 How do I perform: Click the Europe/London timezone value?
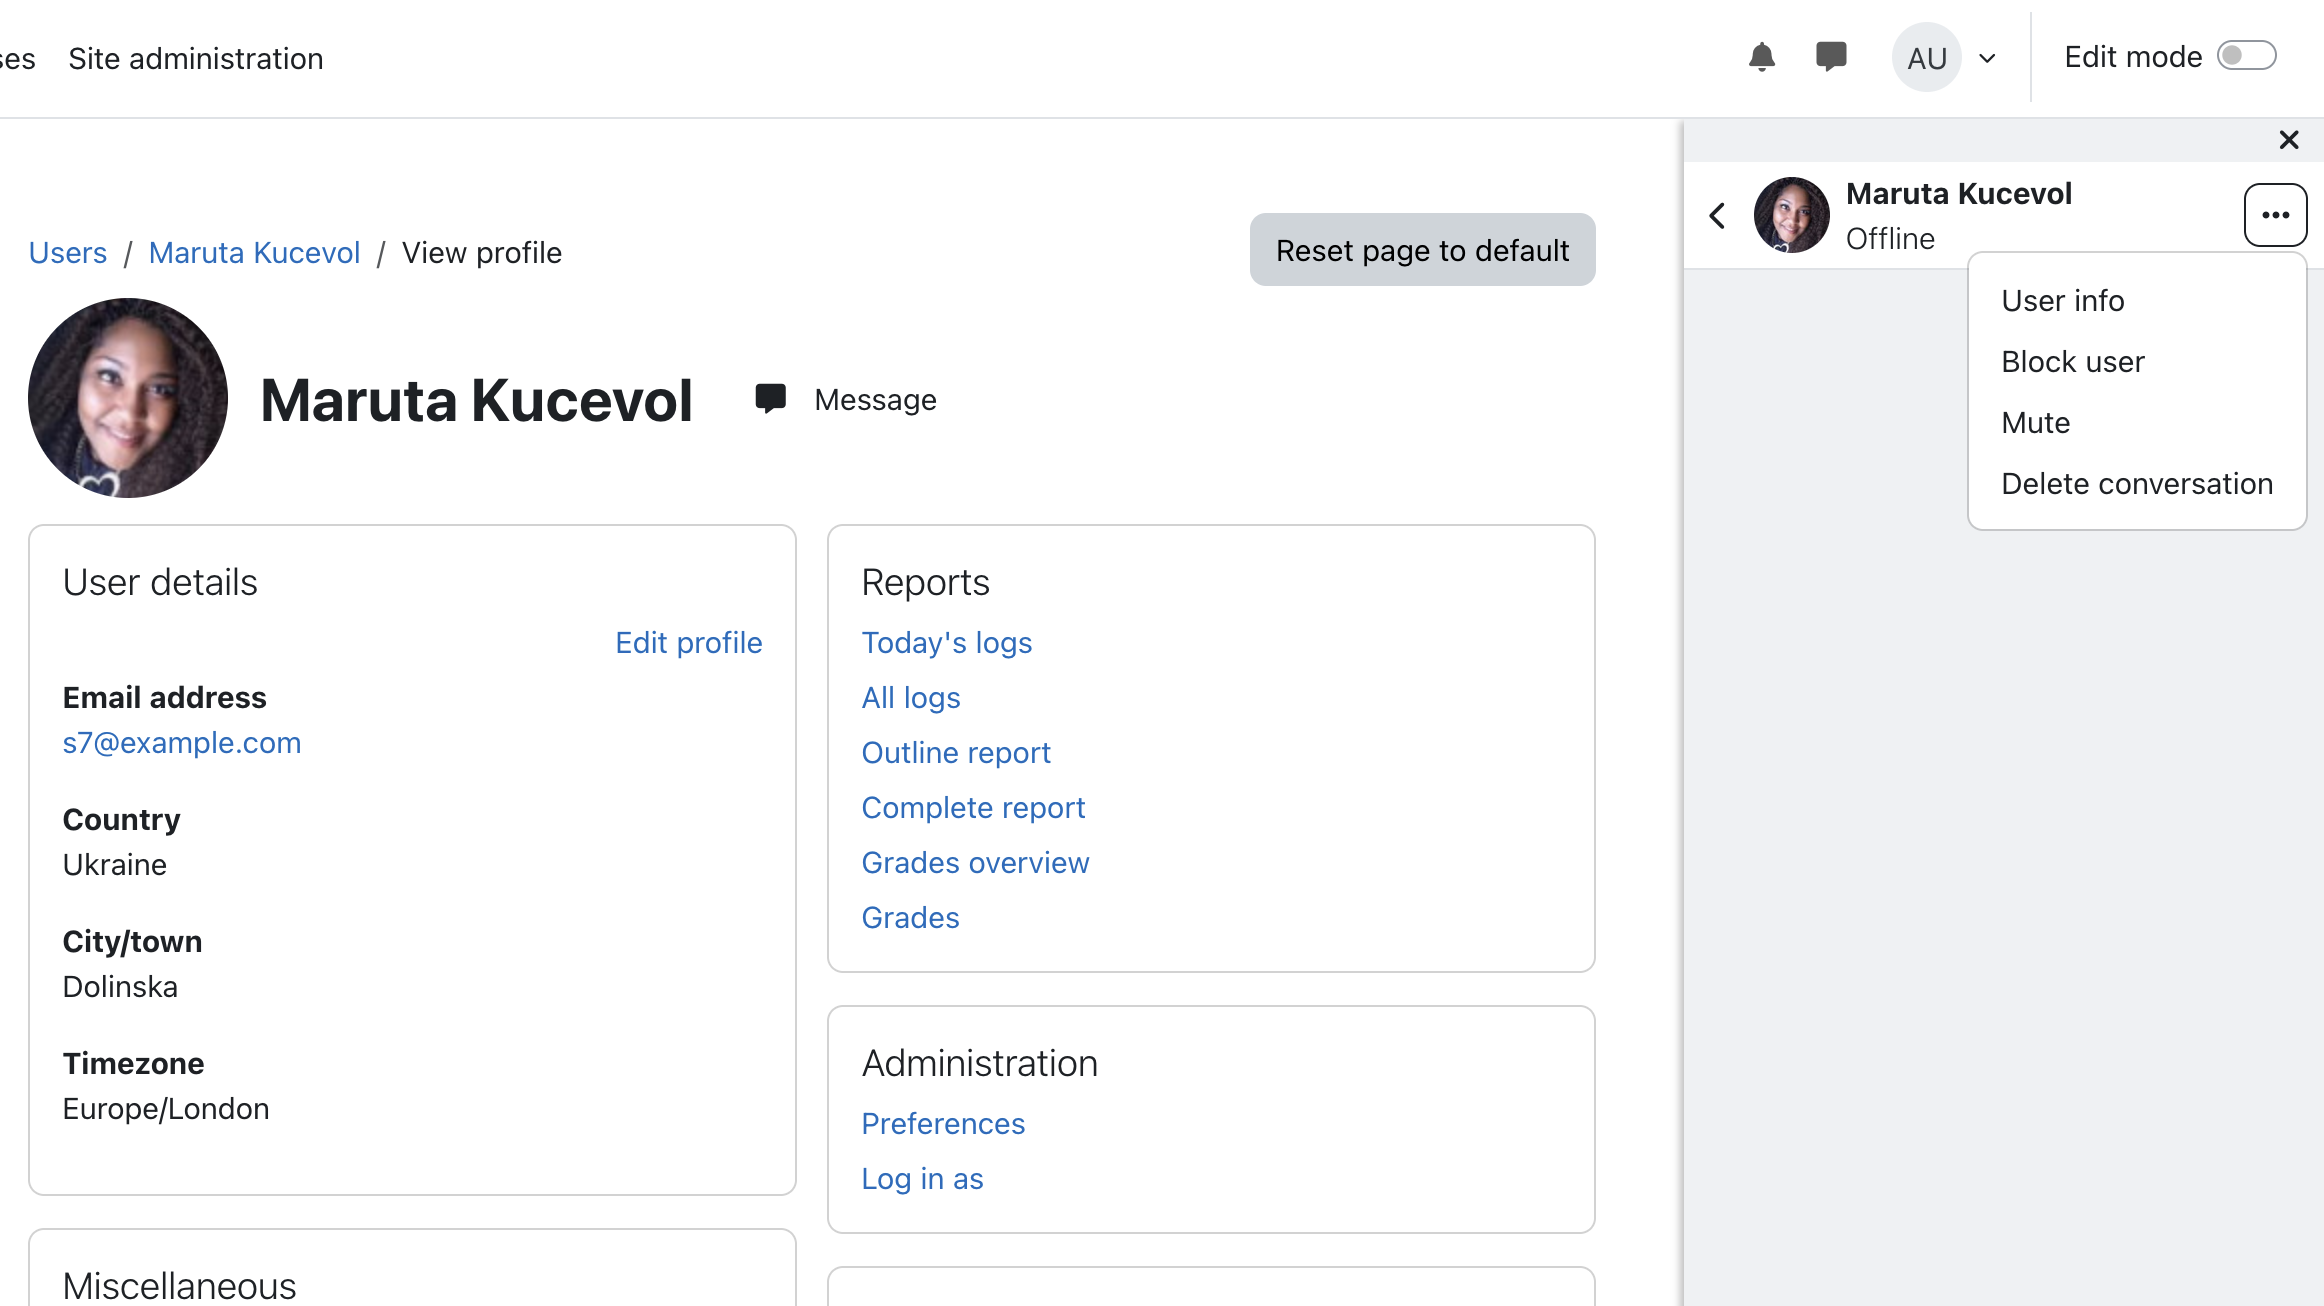coord(165,1109)
